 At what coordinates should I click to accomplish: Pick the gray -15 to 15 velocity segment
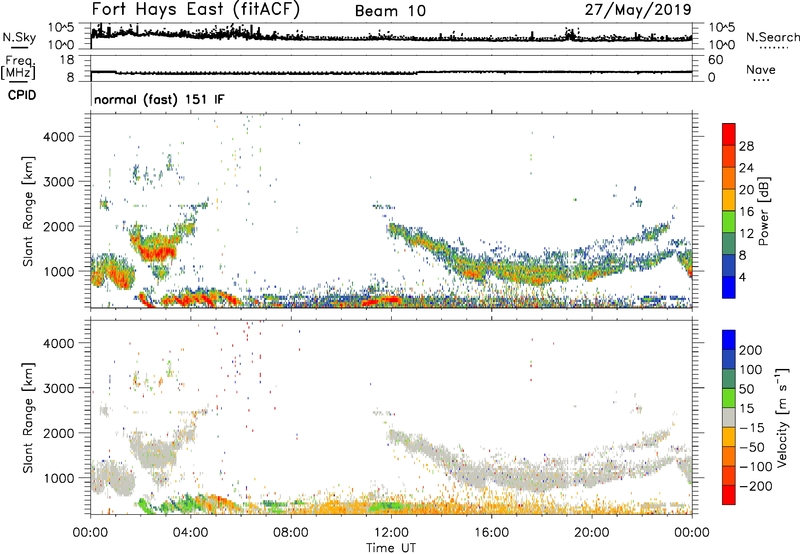coord(729,417)
